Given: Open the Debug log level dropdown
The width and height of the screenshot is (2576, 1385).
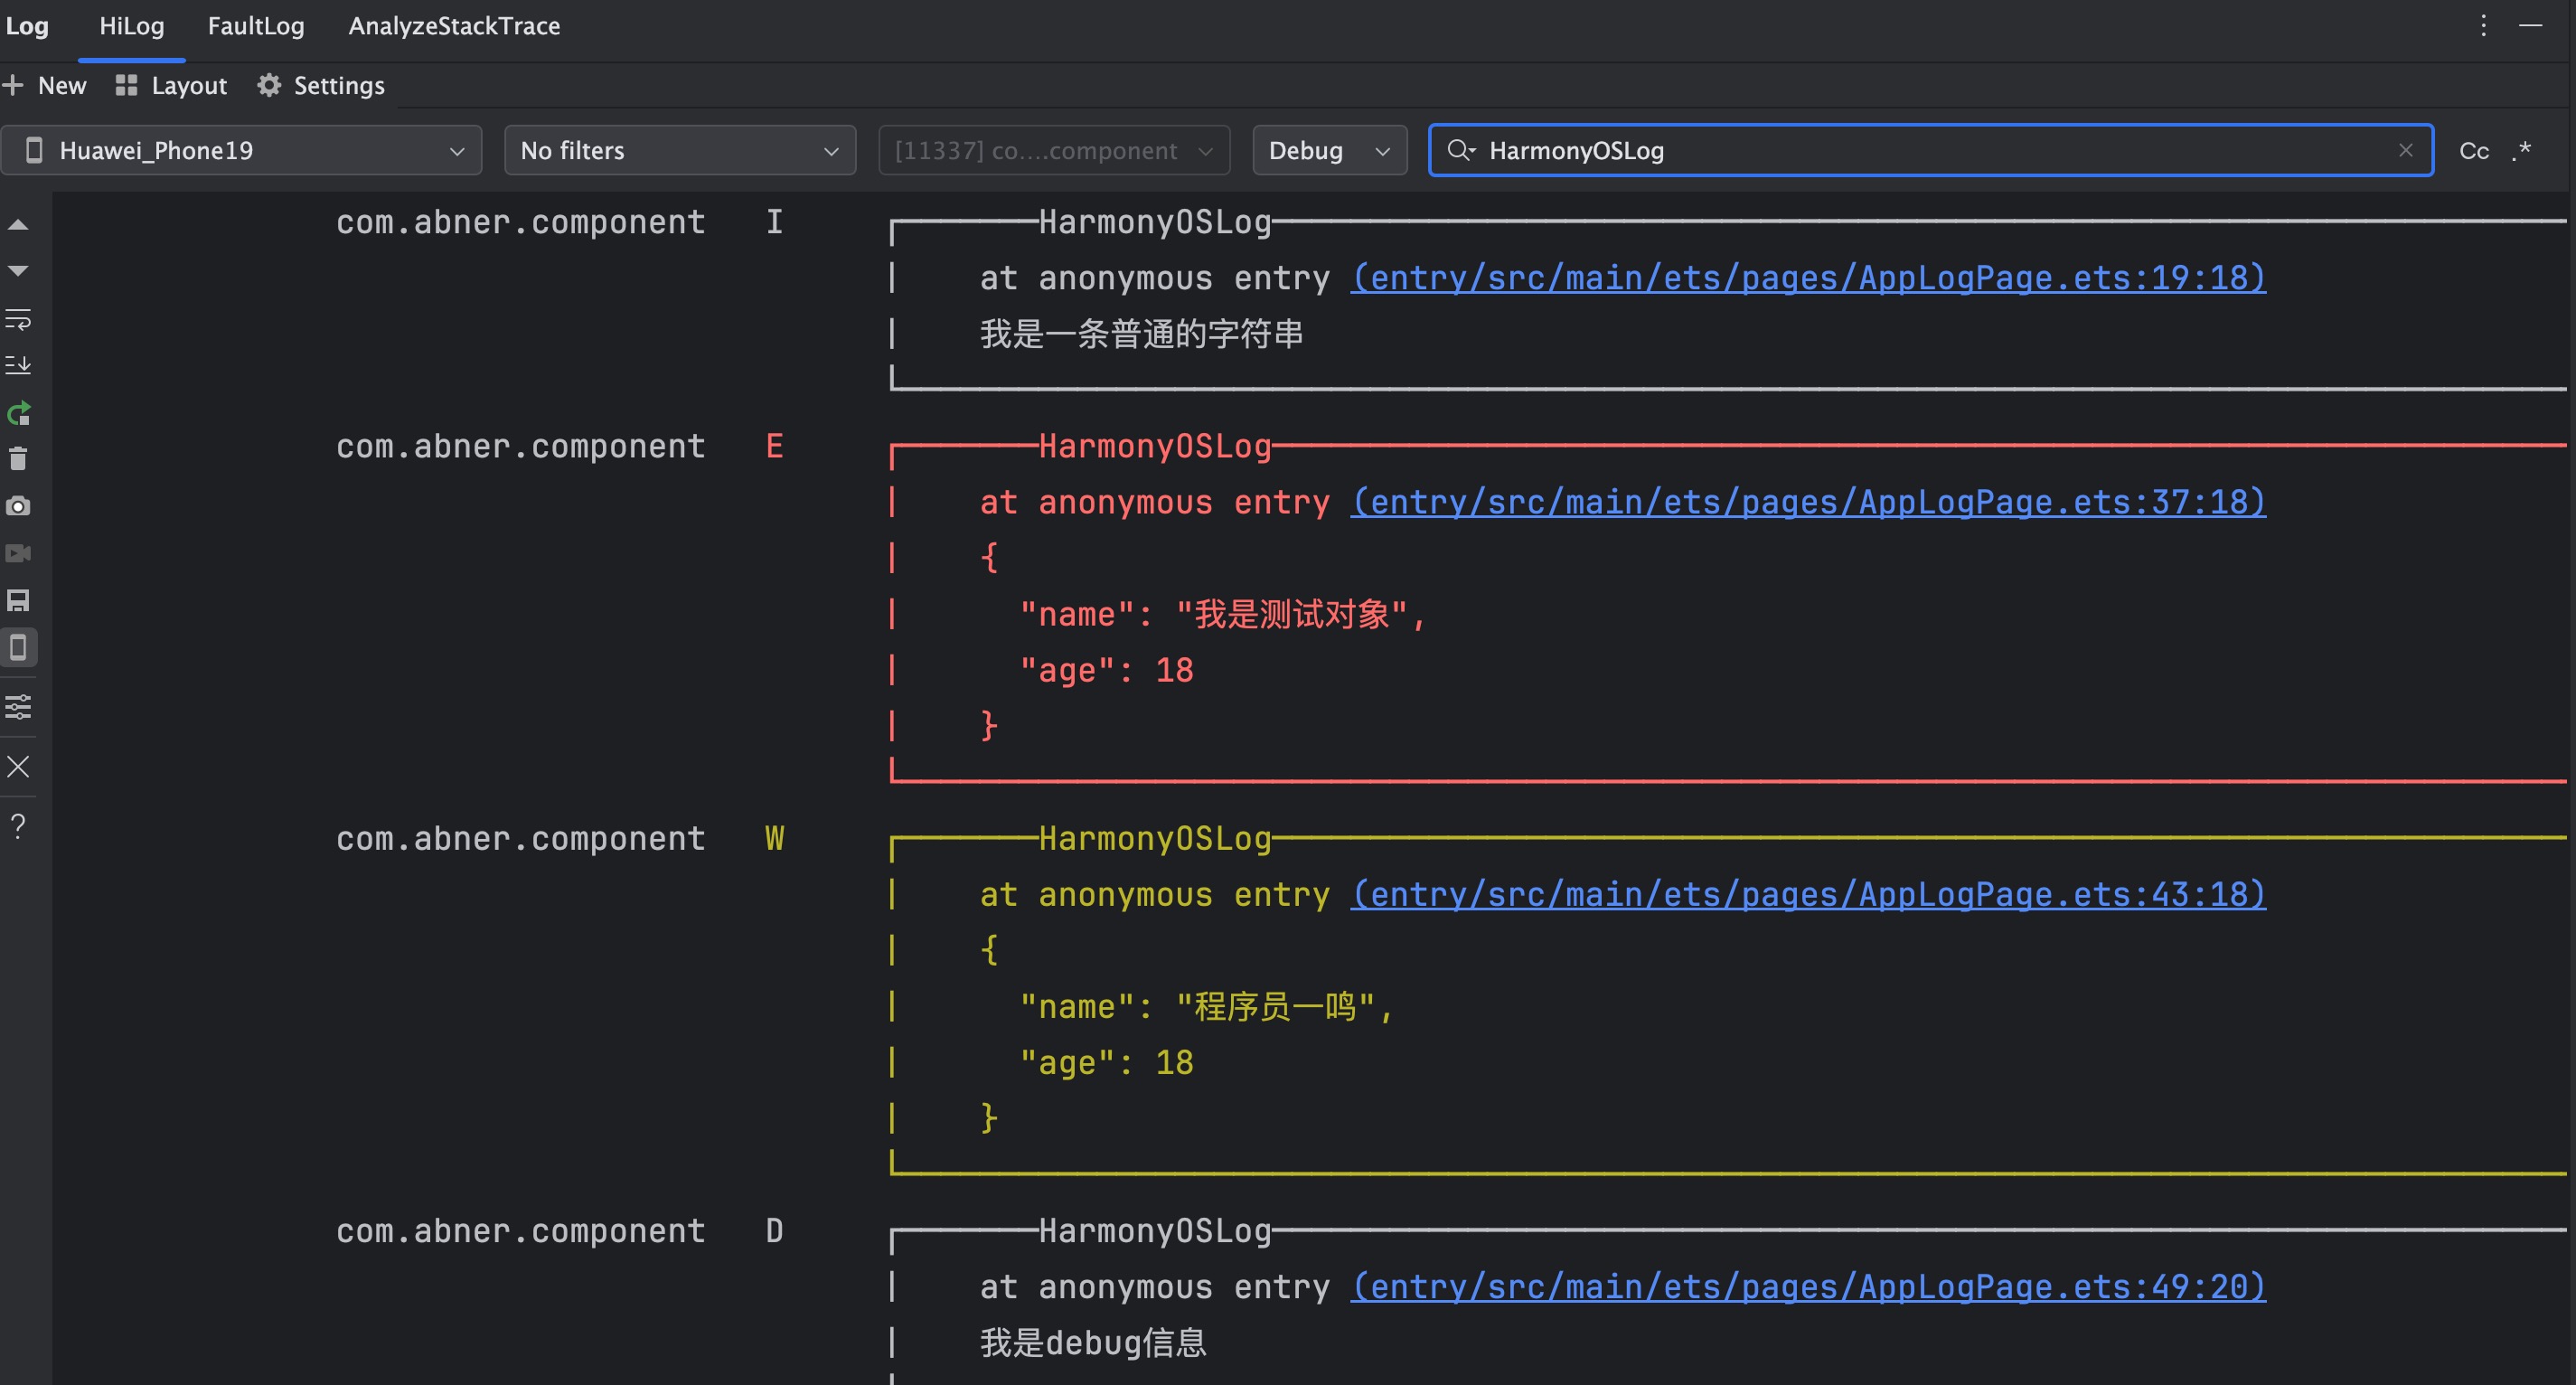Looking at the screenshot, I should pyautogui.click(x=1328, y=151).
